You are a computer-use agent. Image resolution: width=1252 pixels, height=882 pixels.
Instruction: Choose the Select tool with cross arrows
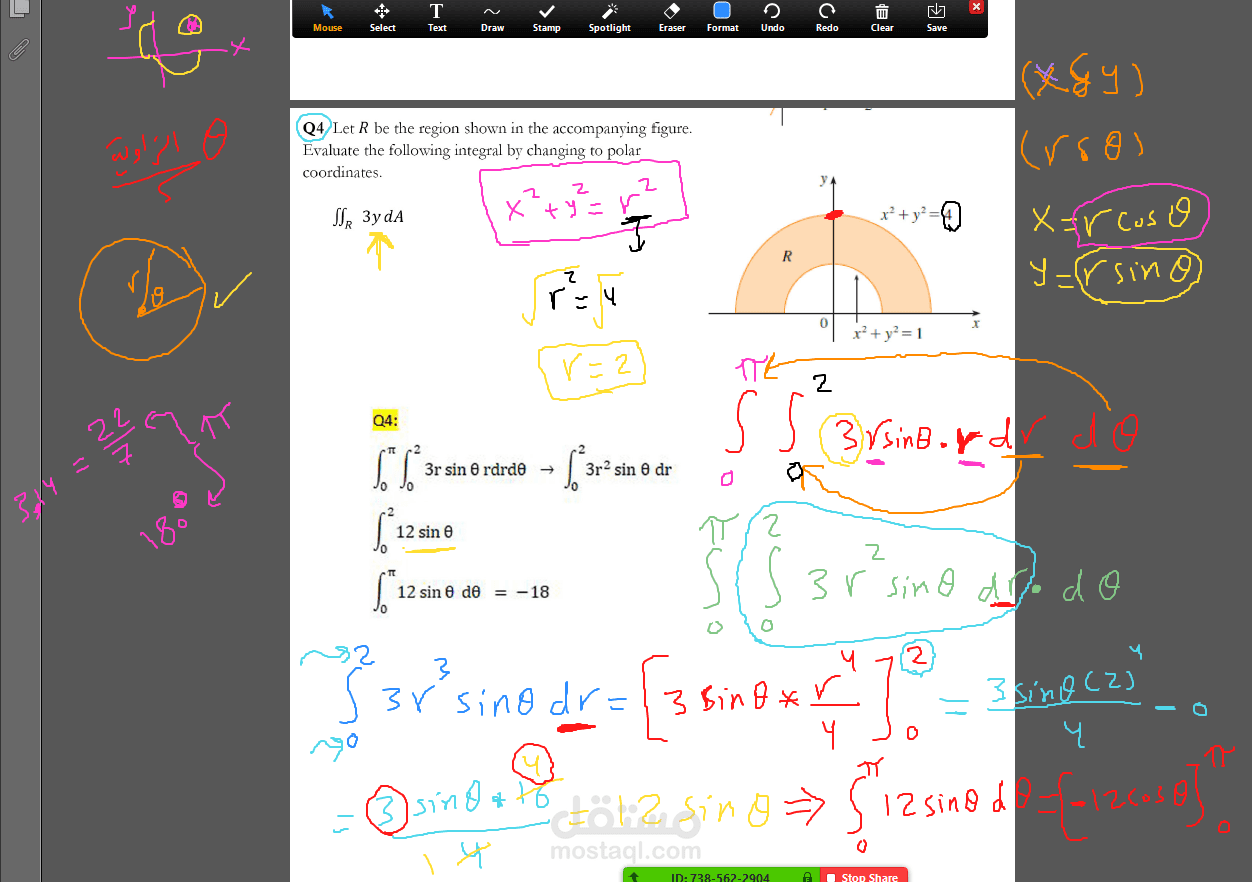click(382, 18)
